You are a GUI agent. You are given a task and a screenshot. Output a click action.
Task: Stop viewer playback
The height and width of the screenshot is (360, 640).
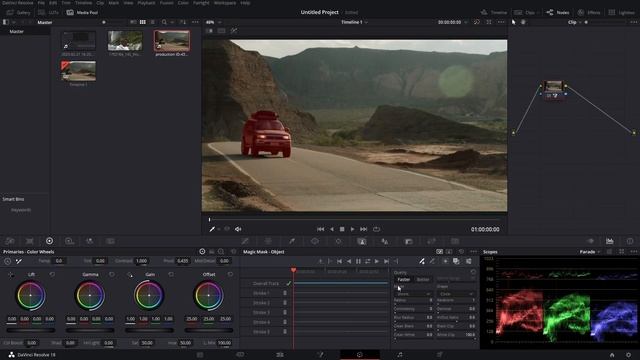coord(342,229)
